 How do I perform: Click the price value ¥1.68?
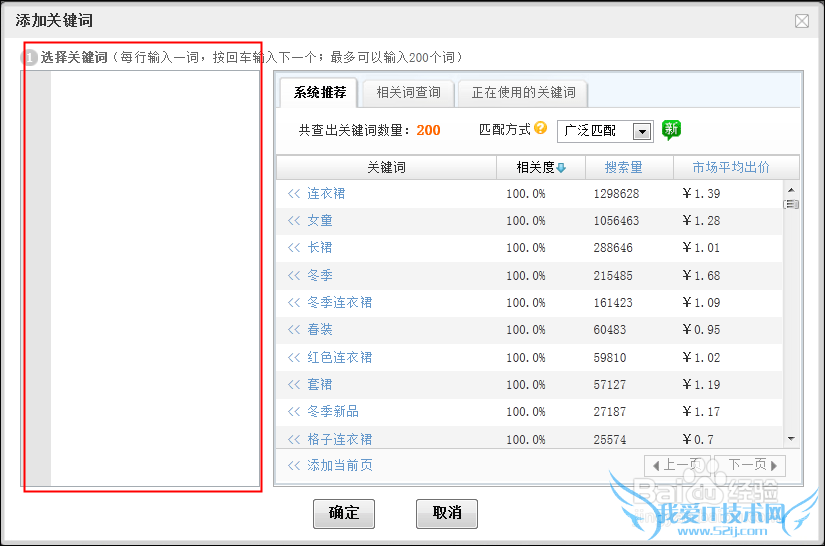pyautogui.click(x=701, y=276)
